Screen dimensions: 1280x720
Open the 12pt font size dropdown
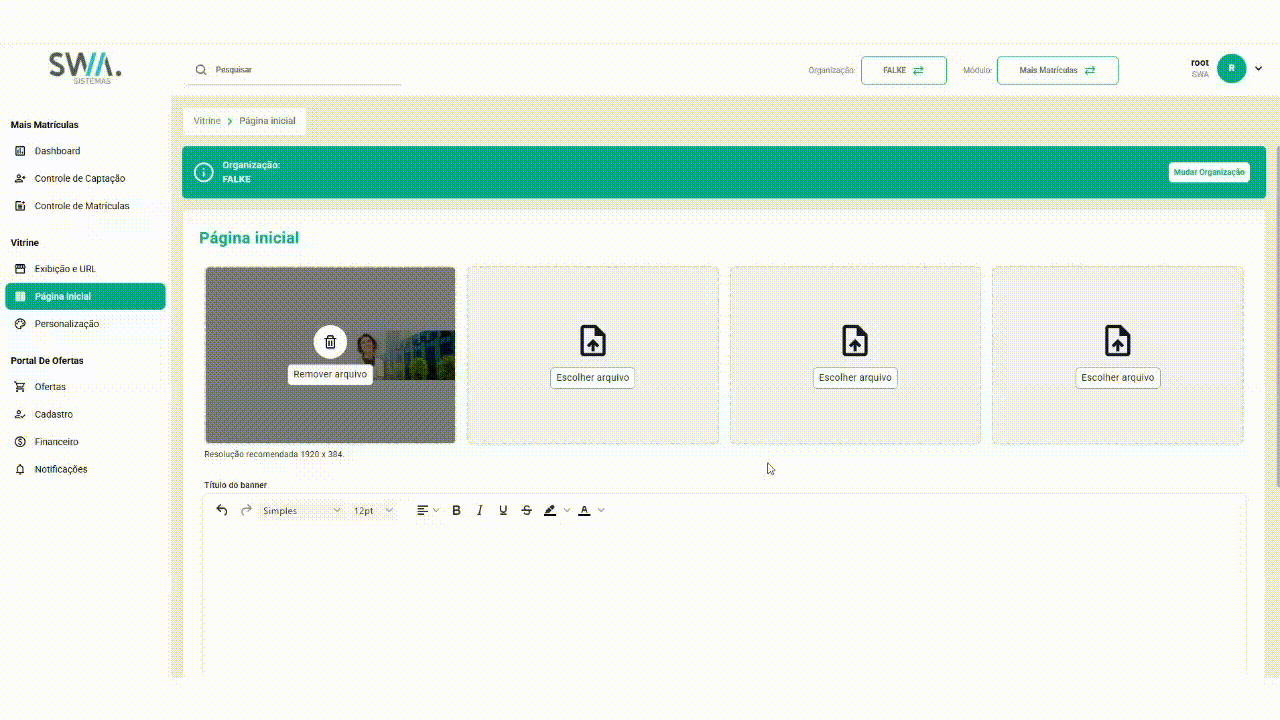373,510
